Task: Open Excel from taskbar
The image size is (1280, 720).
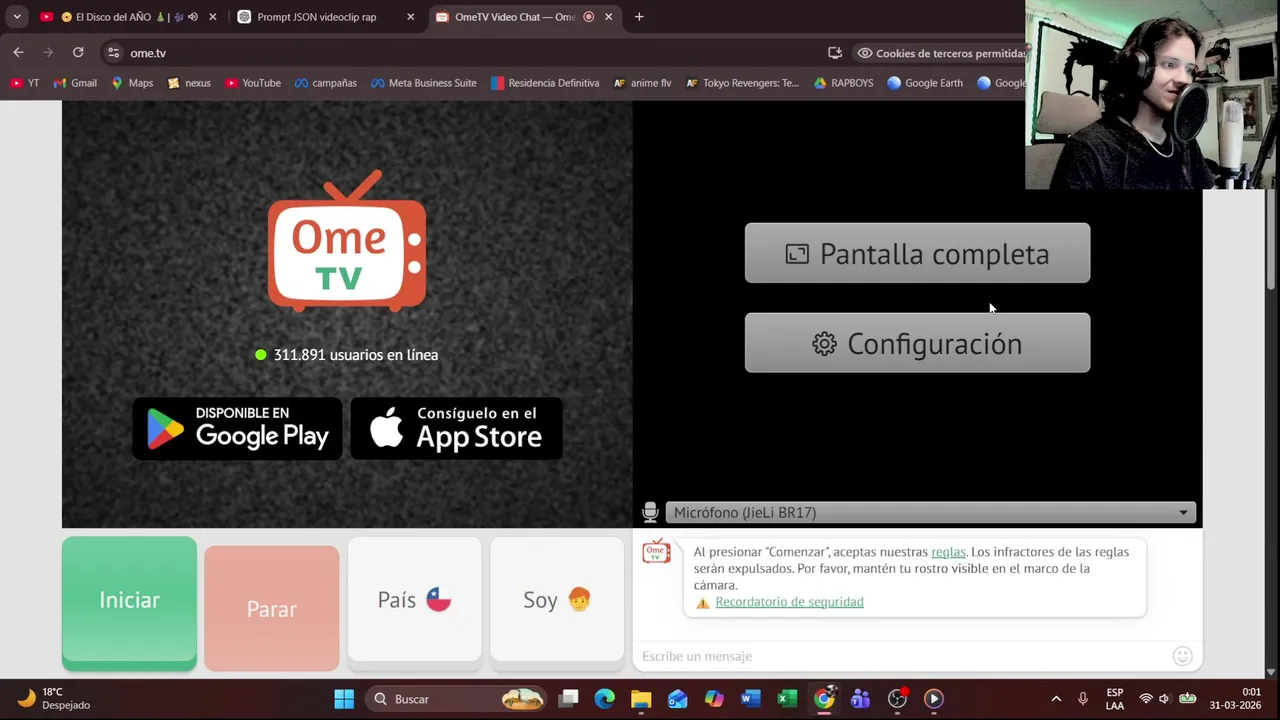Action: 787,699
